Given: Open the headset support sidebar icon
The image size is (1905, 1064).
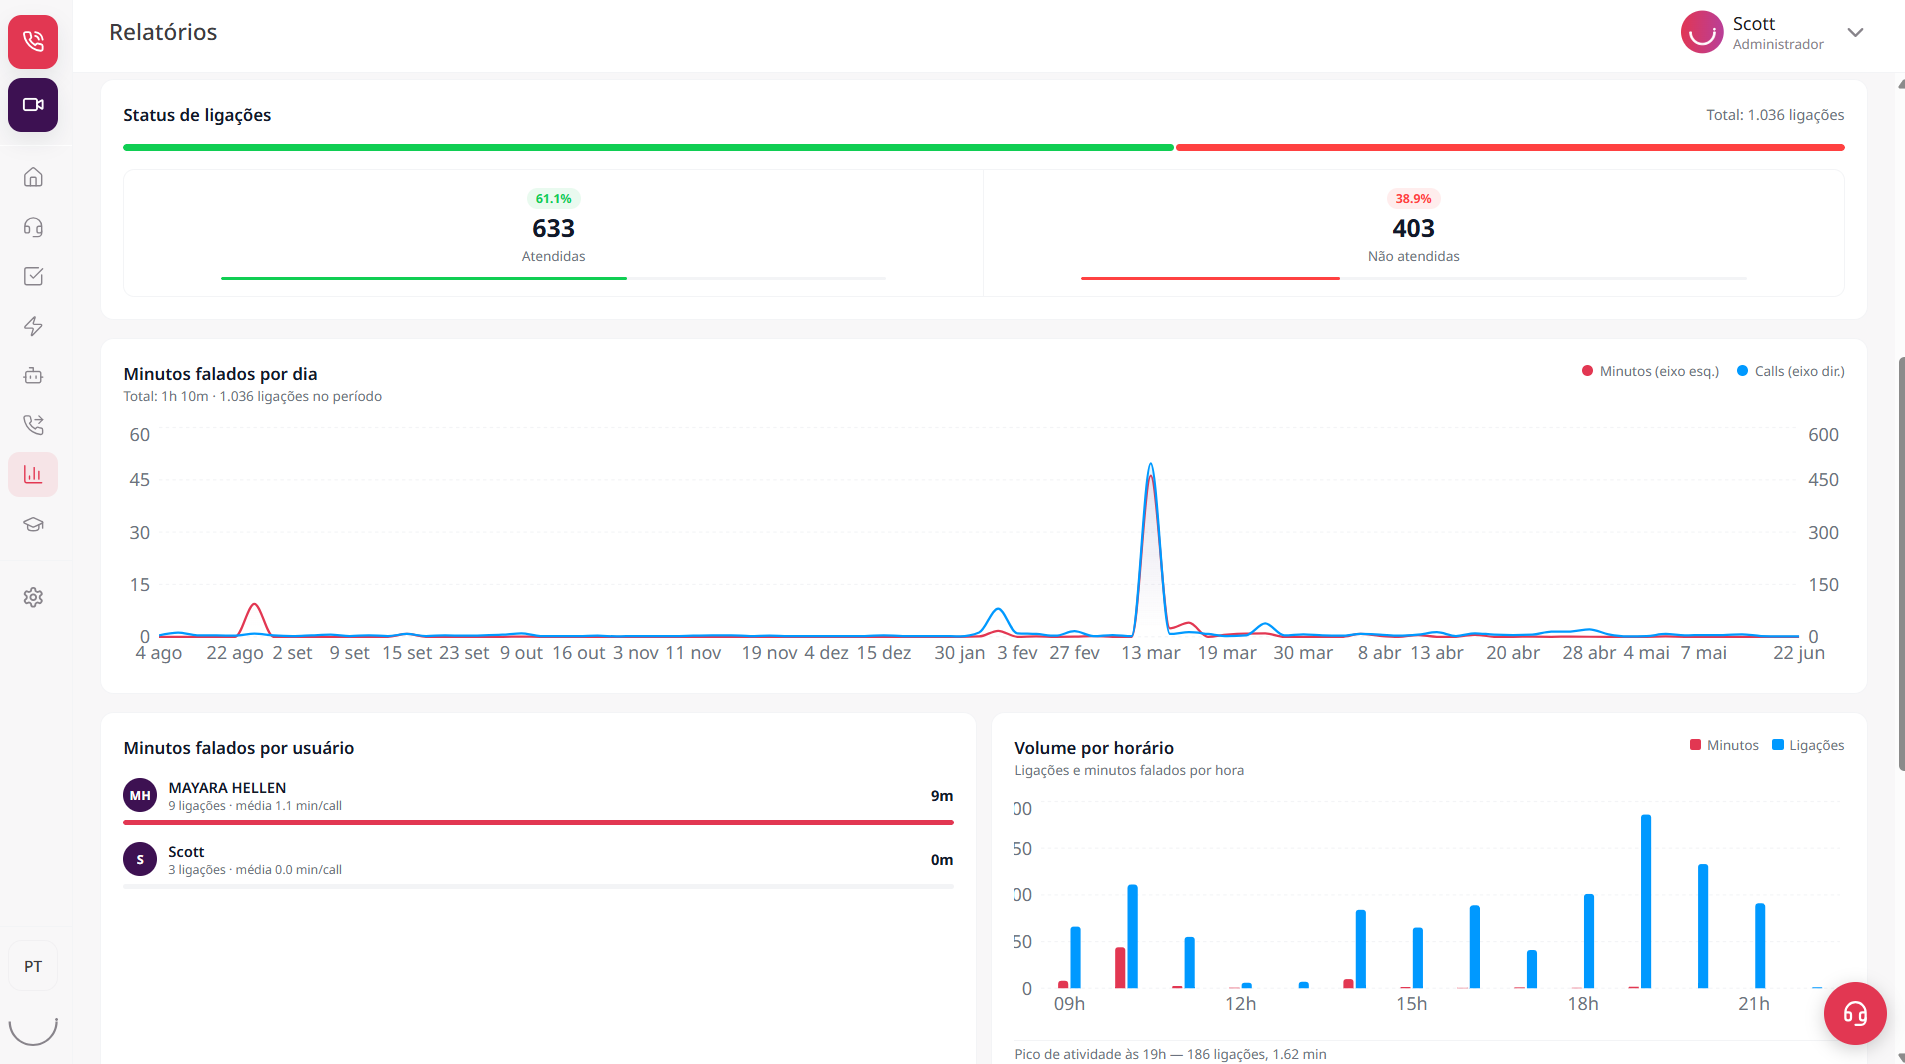Looking at the screenshot, I should point(33,227).
